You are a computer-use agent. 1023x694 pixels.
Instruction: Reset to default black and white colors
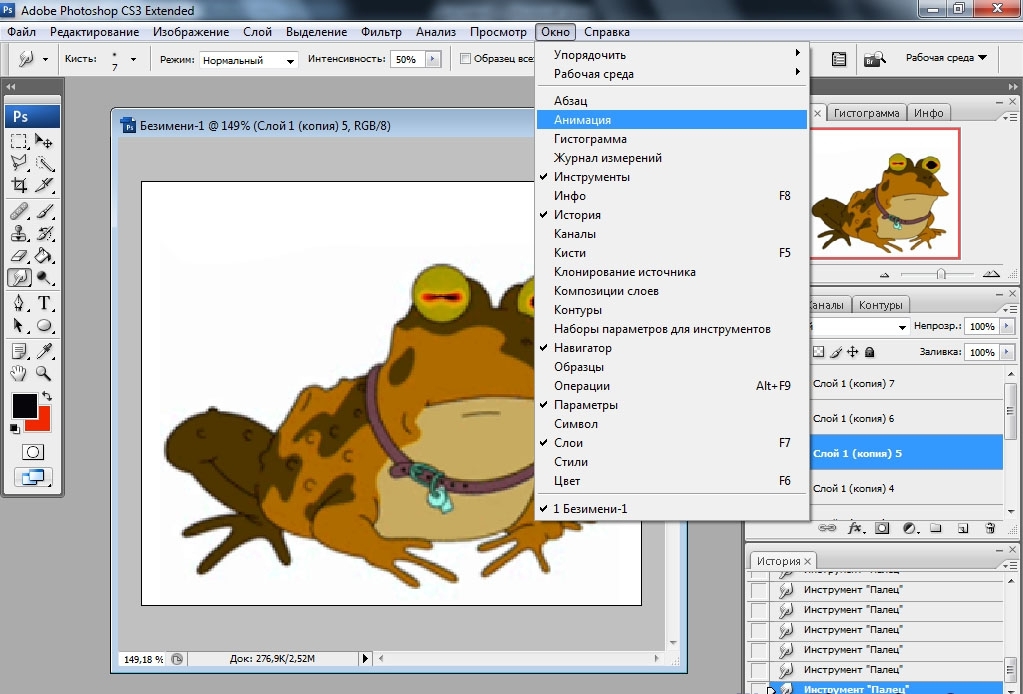[14, 429]
